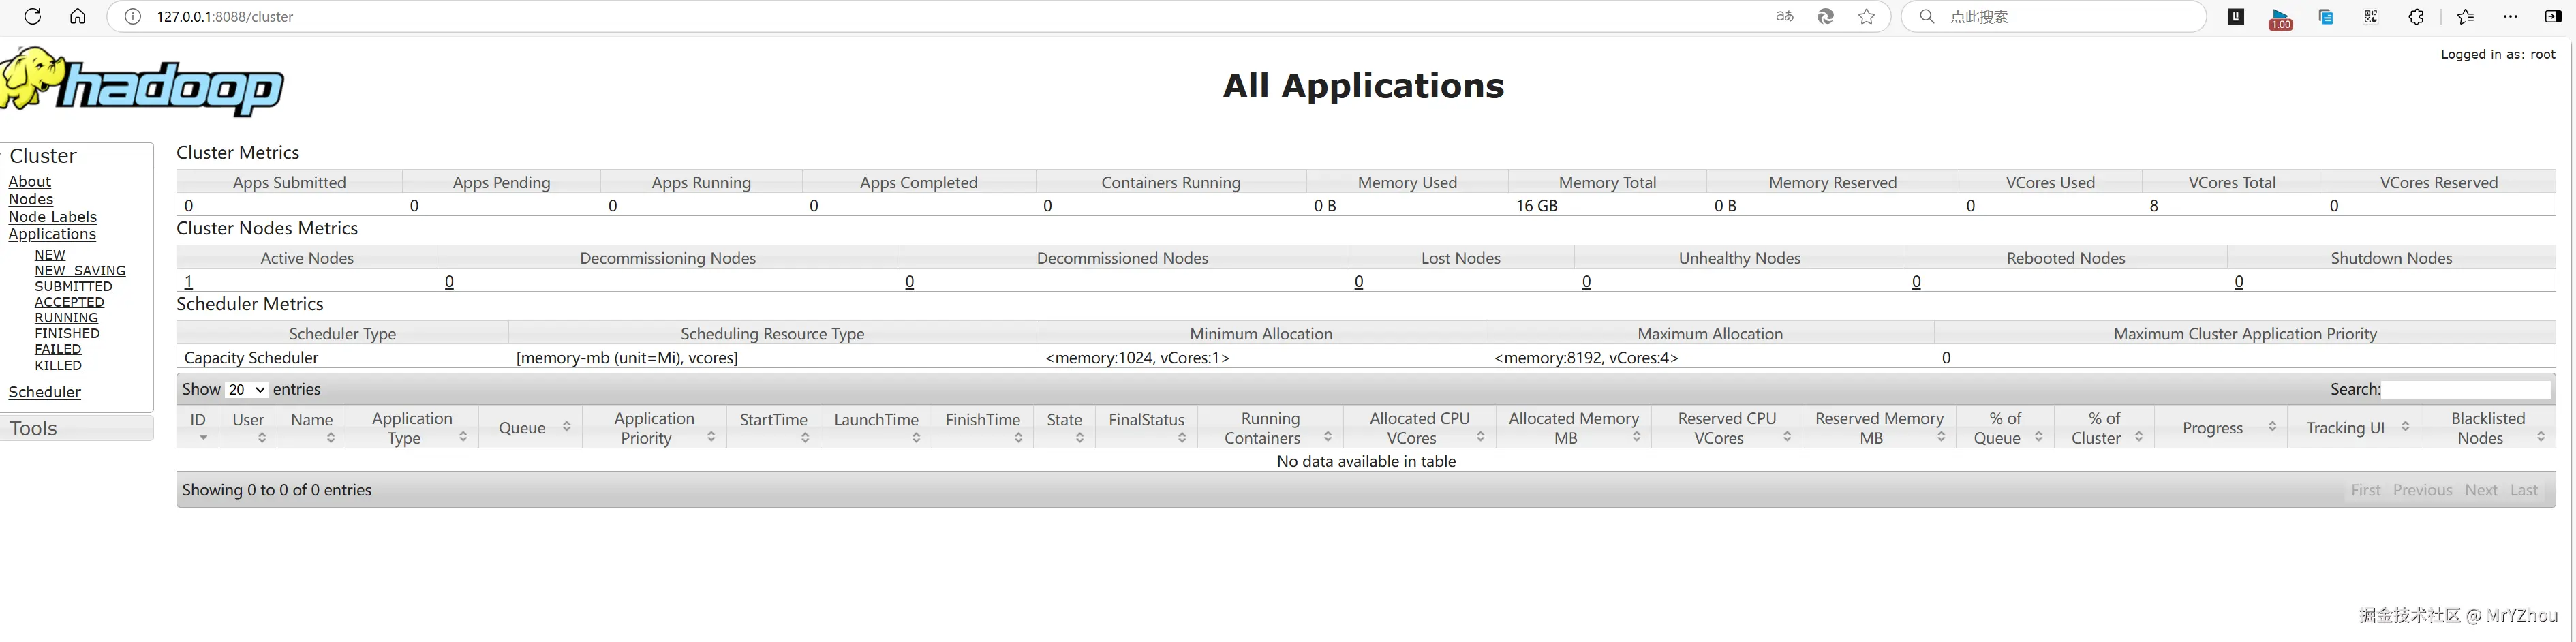Screen dimensions: 2576x642
Task: Open the browser Settings and more menu
Action: (x=2511, y=17)
